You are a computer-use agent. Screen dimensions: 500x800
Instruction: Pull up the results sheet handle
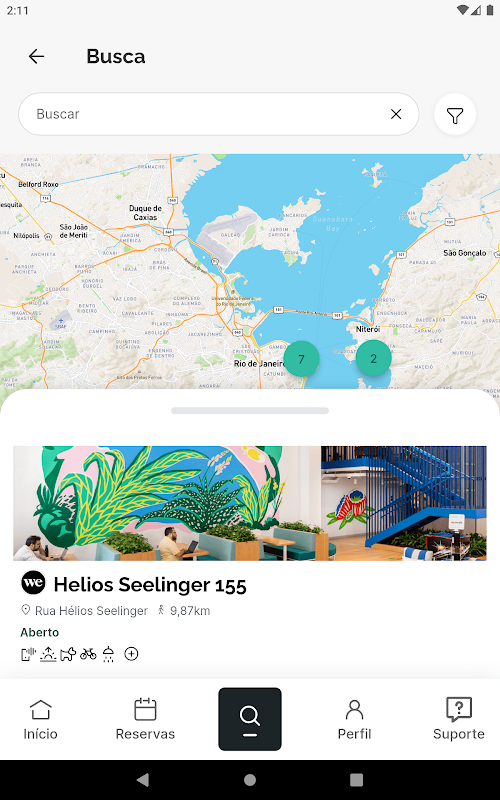(x=249, y=410)
